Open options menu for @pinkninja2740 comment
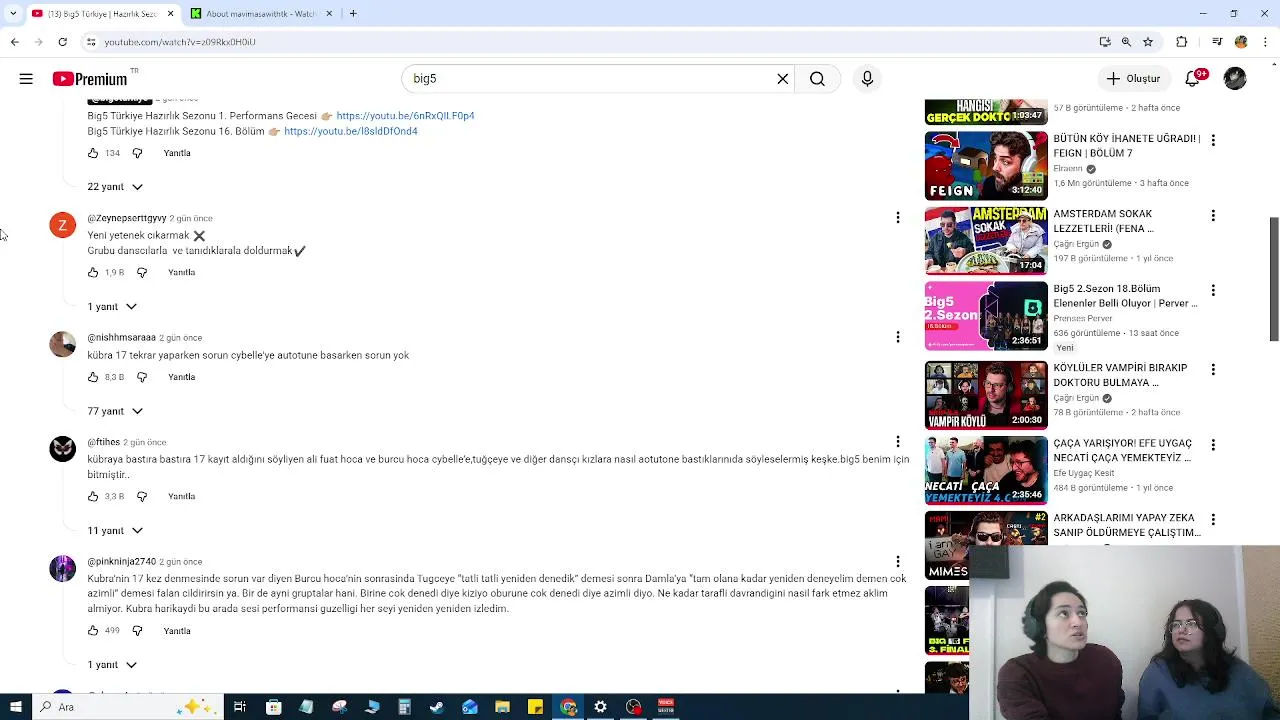 (x=897, y=561)
